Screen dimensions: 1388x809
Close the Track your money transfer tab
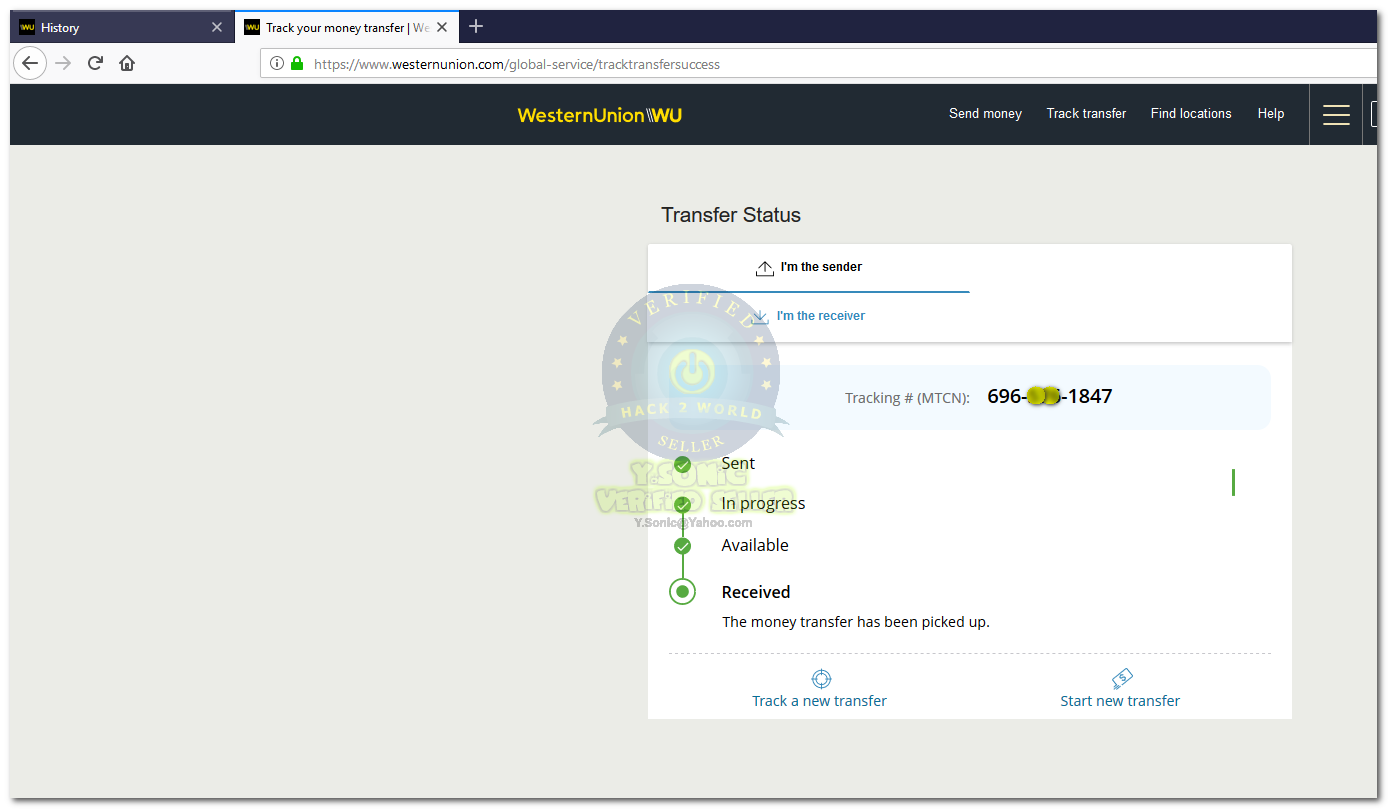(x=442, y=27)
